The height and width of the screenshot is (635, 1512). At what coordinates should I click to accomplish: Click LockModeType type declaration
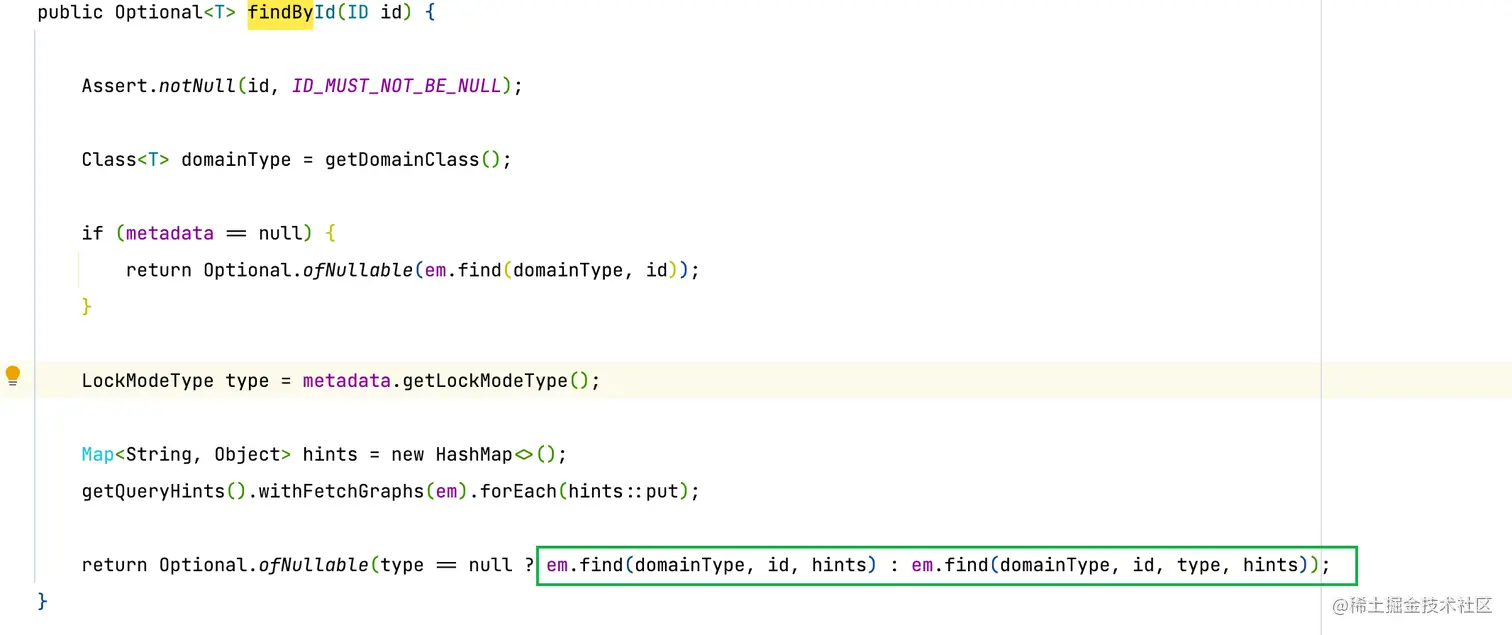click(x=176, y=381)
